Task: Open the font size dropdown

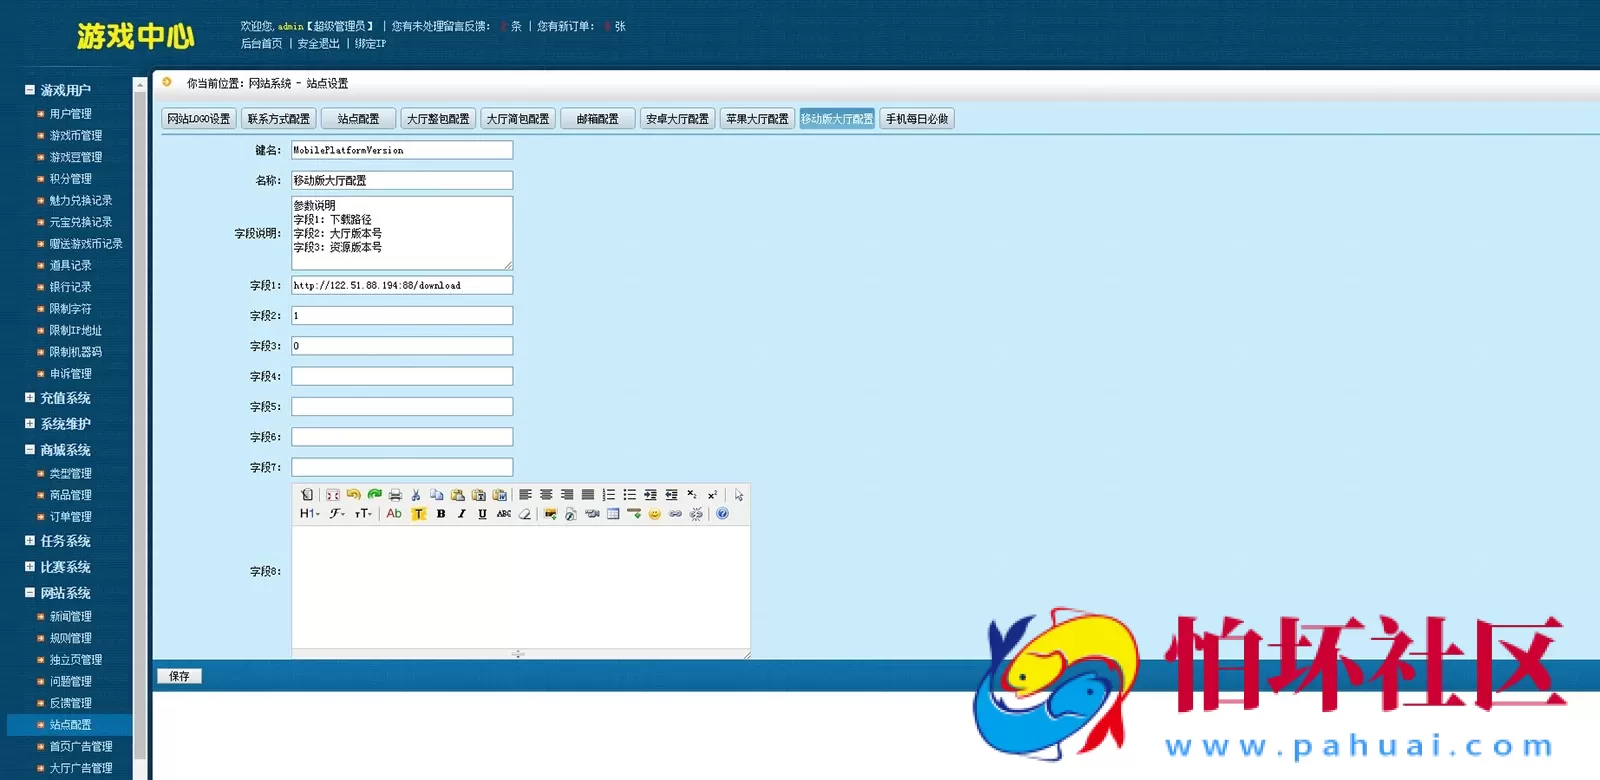Action: 363,514
